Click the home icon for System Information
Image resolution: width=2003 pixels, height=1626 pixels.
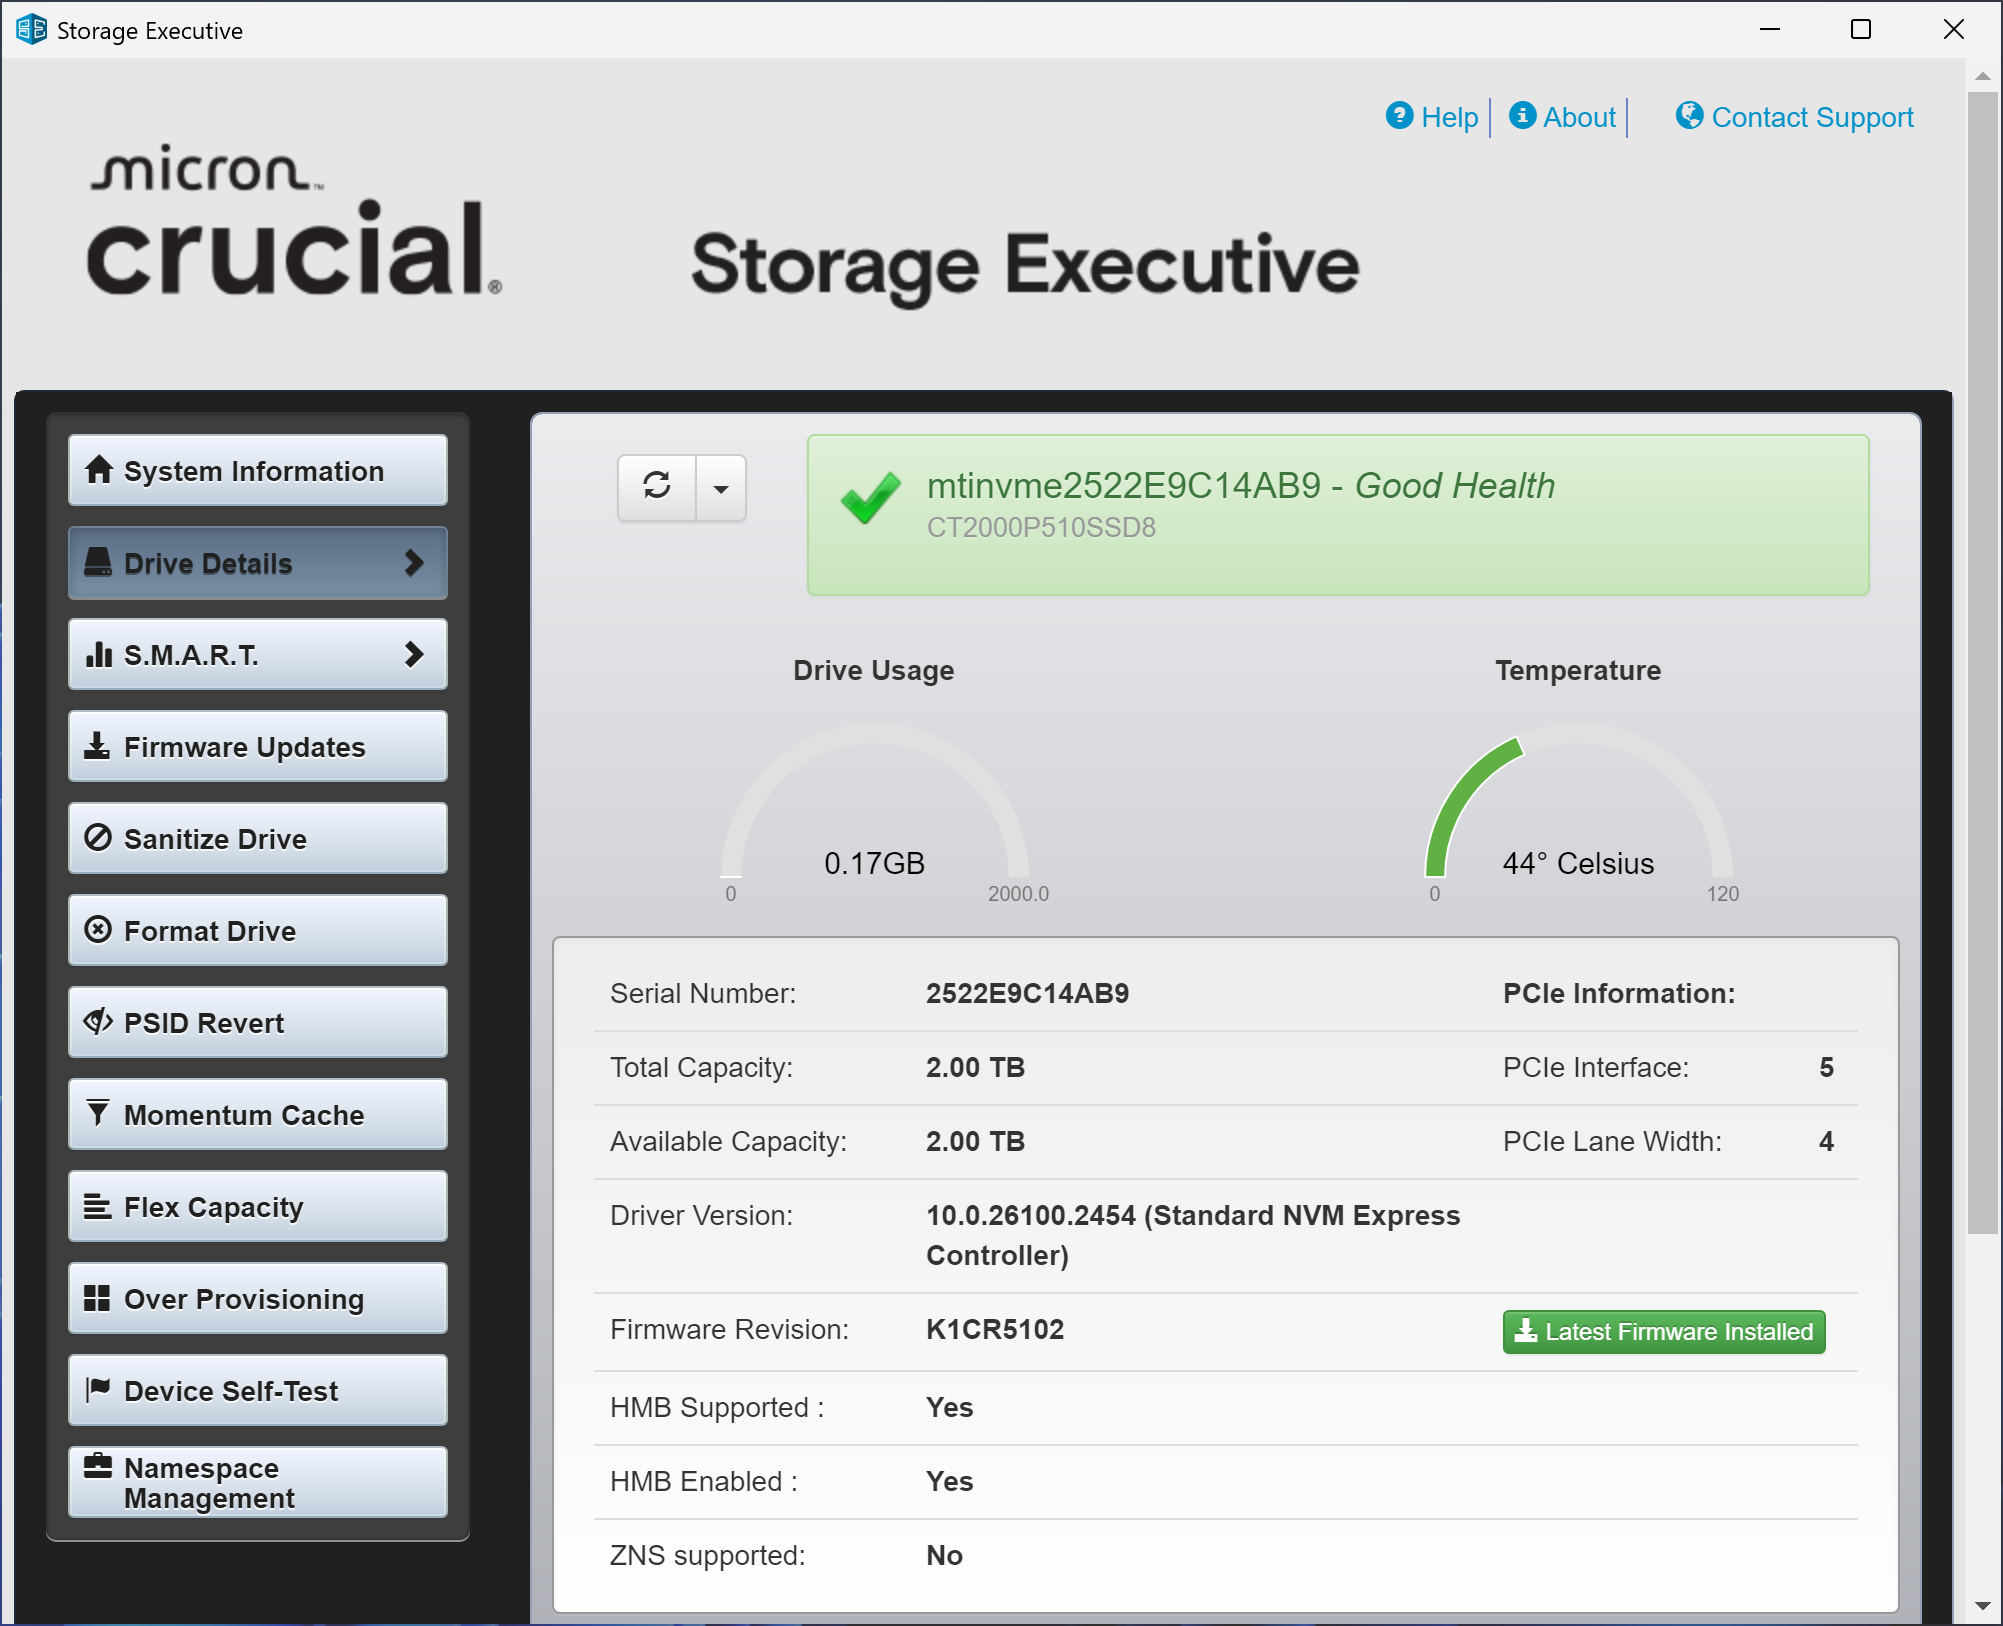(x=98, y=470)
